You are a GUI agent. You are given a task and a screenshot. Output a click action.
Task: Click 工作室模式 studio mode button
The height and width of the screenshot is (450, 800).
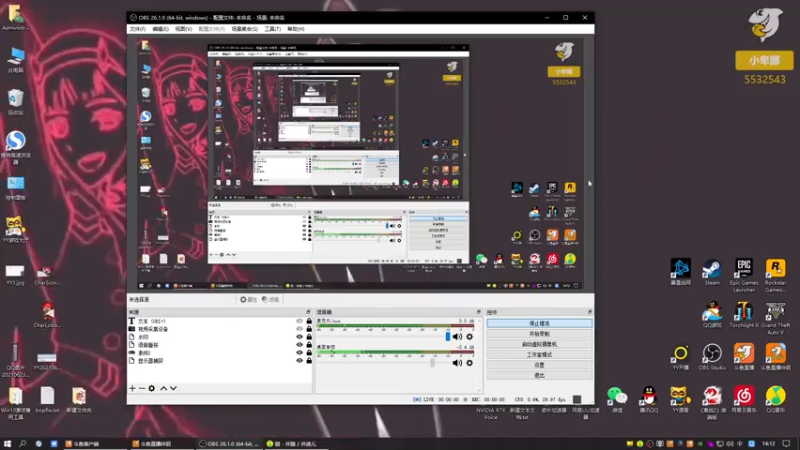[x=539, y=355]
